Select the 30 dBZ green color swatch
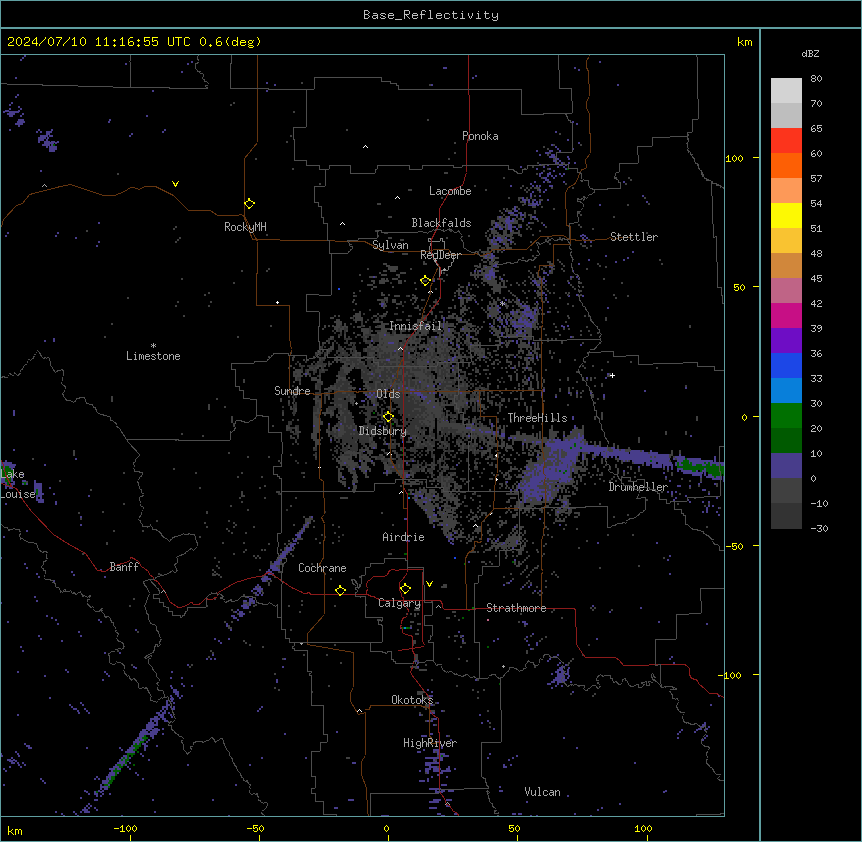This screenshot has width=862, height=842. click(x=786, y=416)
